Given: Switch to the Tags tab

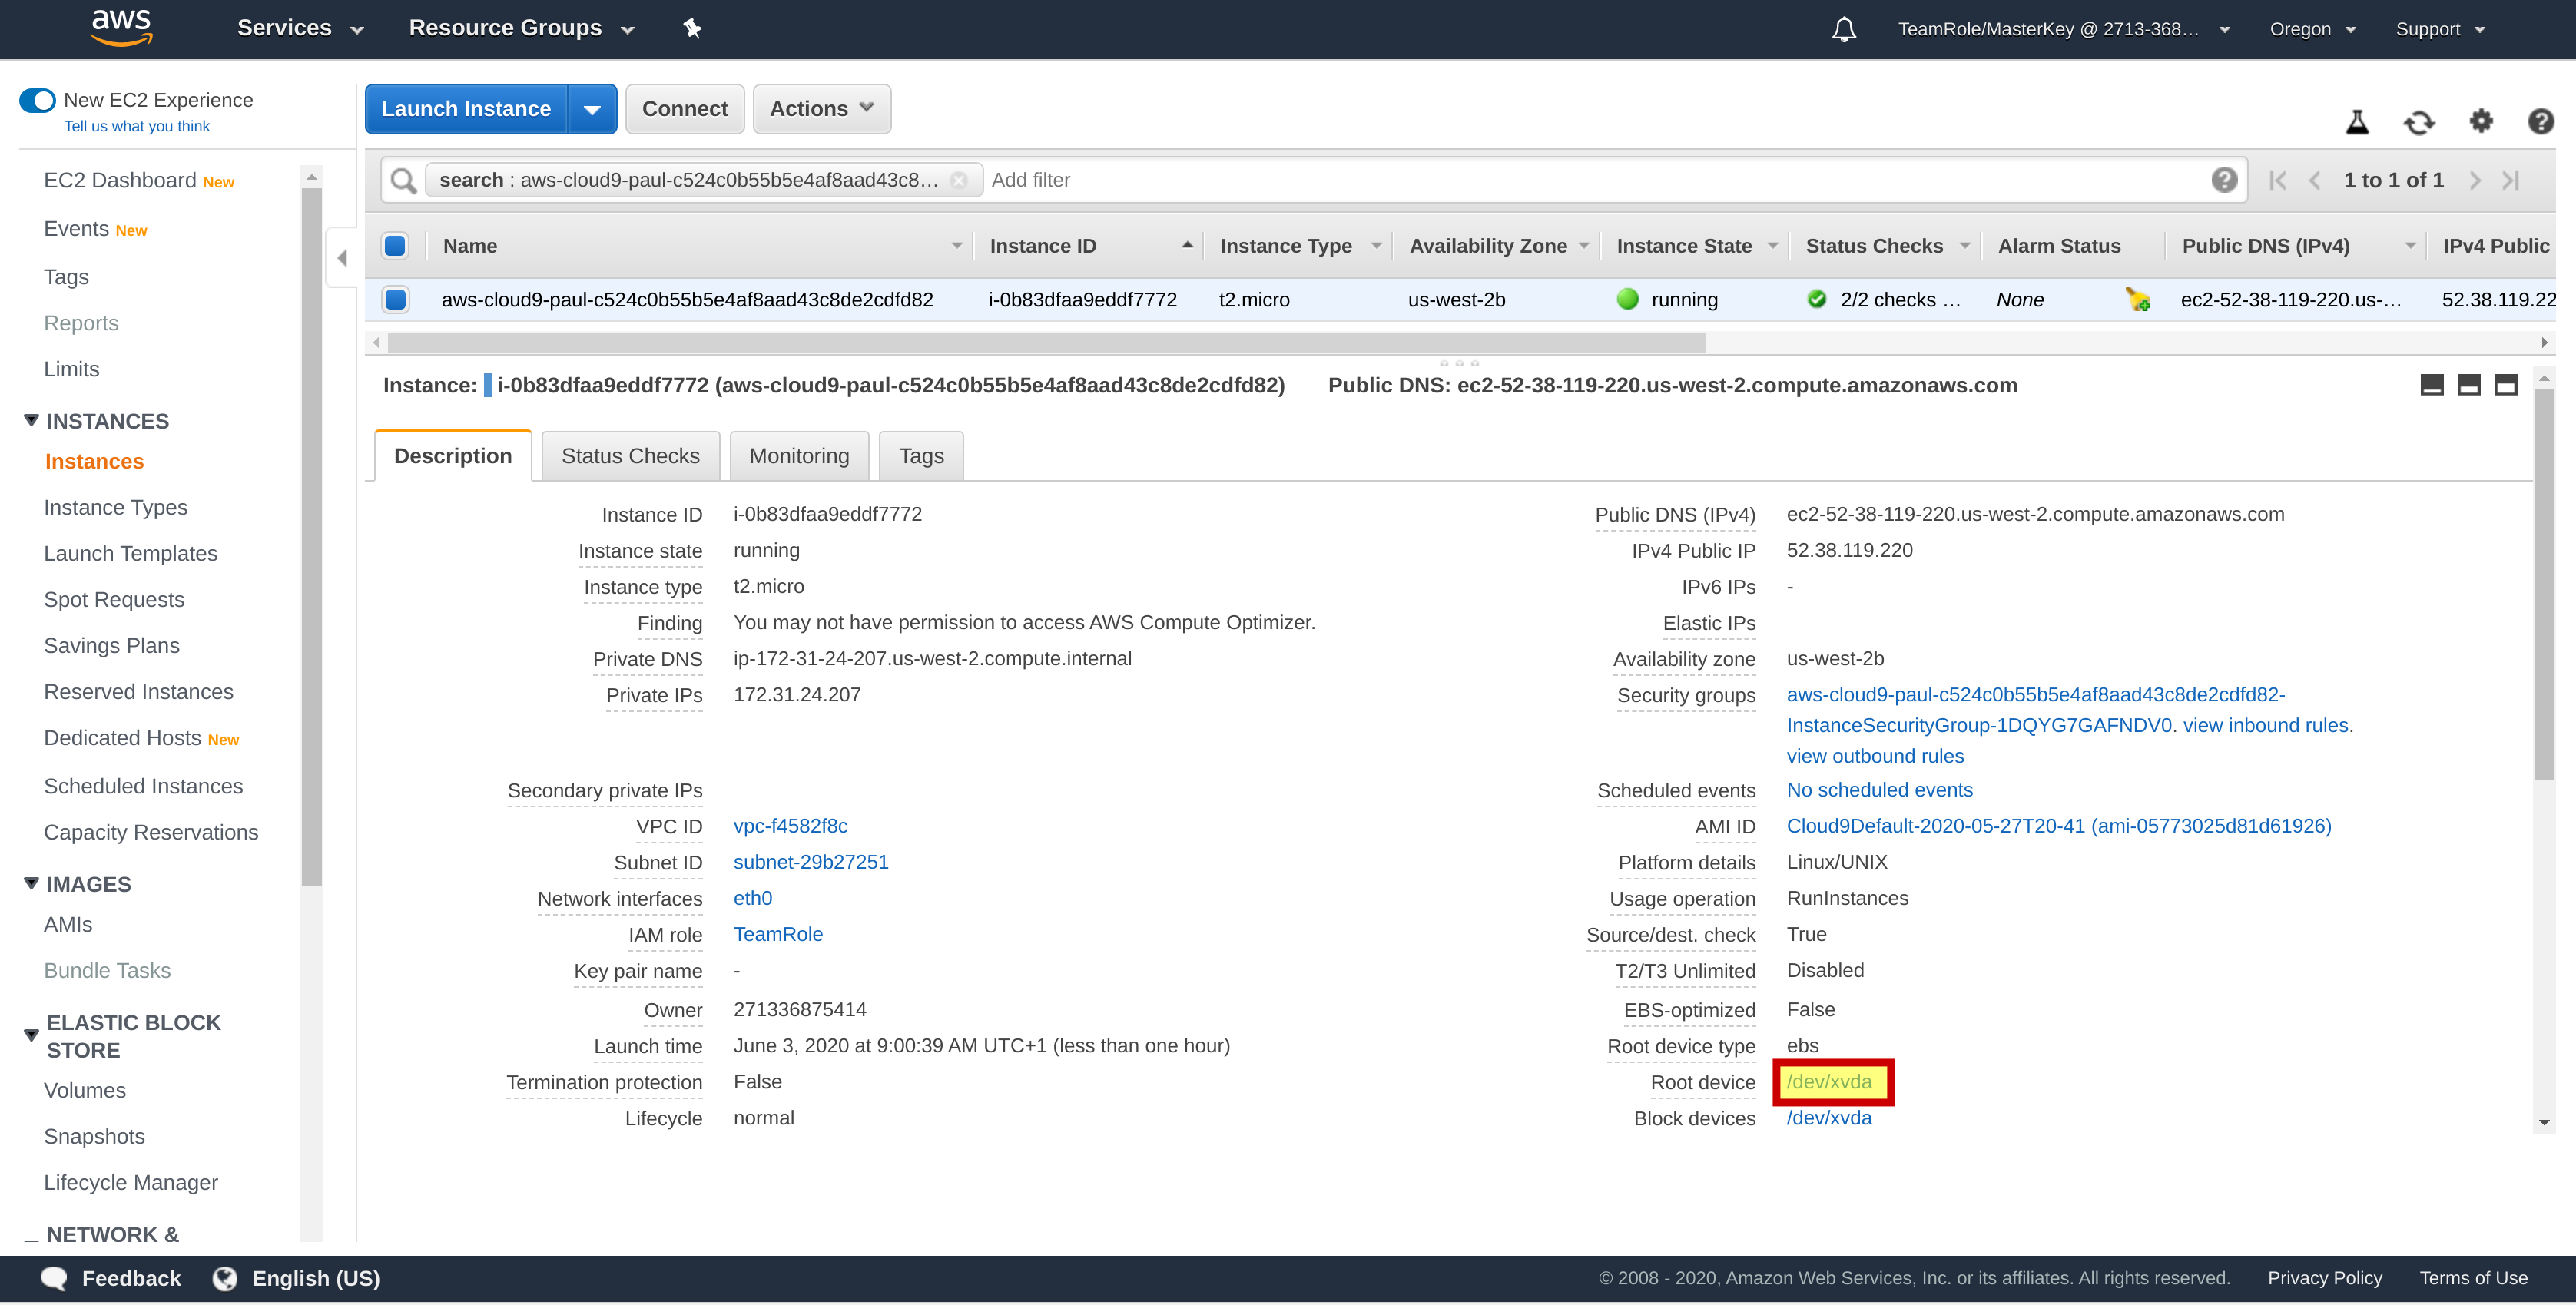Looking at the screenshot, I should (920, 456).
